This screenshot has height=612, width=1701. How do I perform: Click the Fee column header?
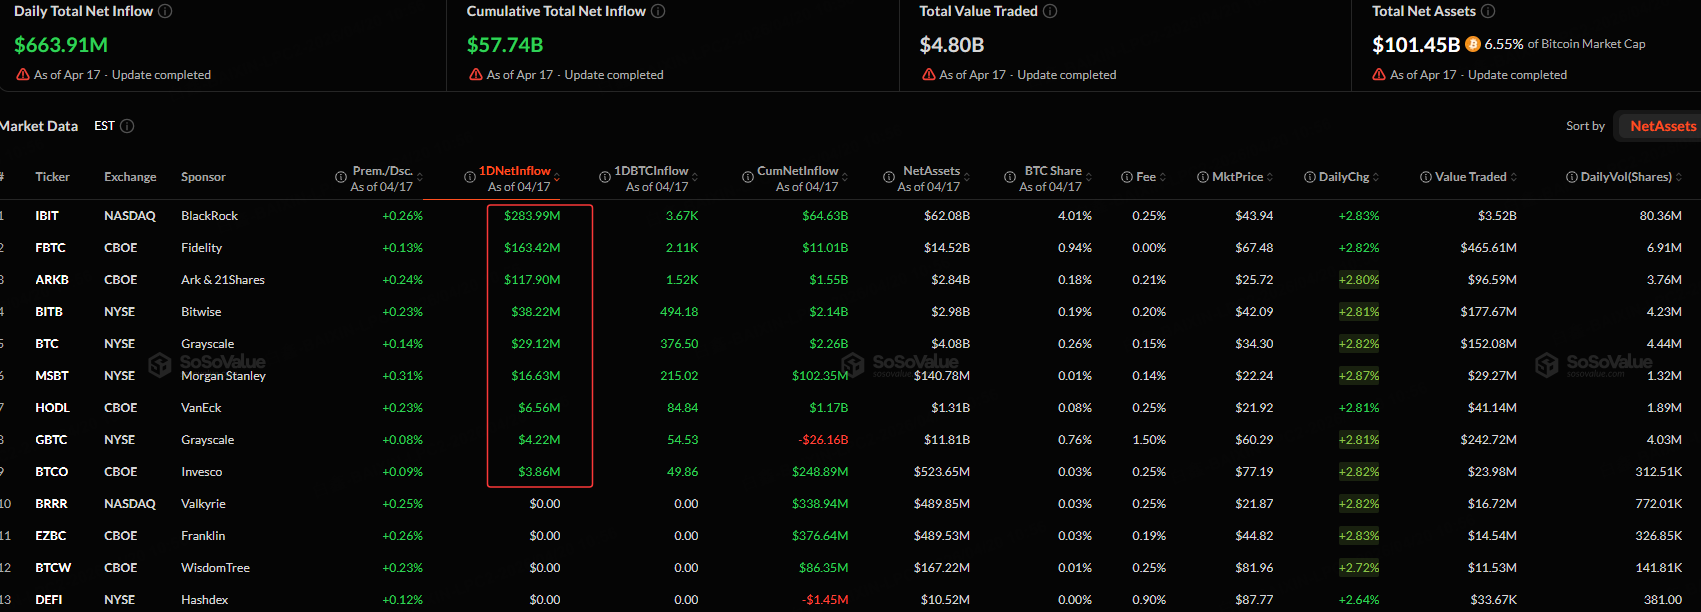point(1146,177)
